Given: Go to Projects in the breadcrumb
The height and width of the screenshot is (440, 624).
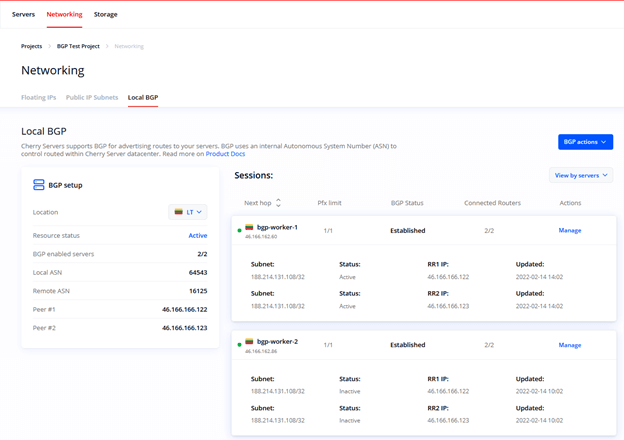Looking at the screenshot, I should click(x=32, y=46).
